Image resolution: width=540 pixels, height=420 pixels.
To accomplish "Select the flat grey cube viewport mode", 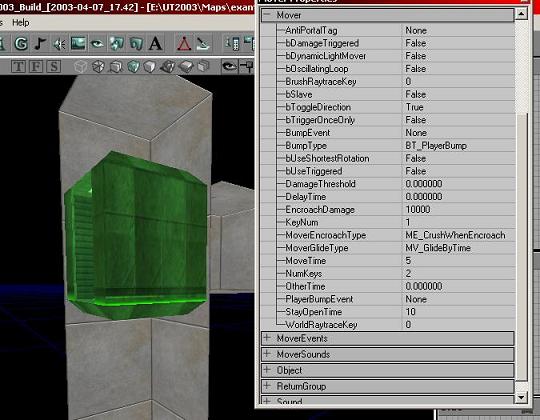I will (x=186, y=66).
